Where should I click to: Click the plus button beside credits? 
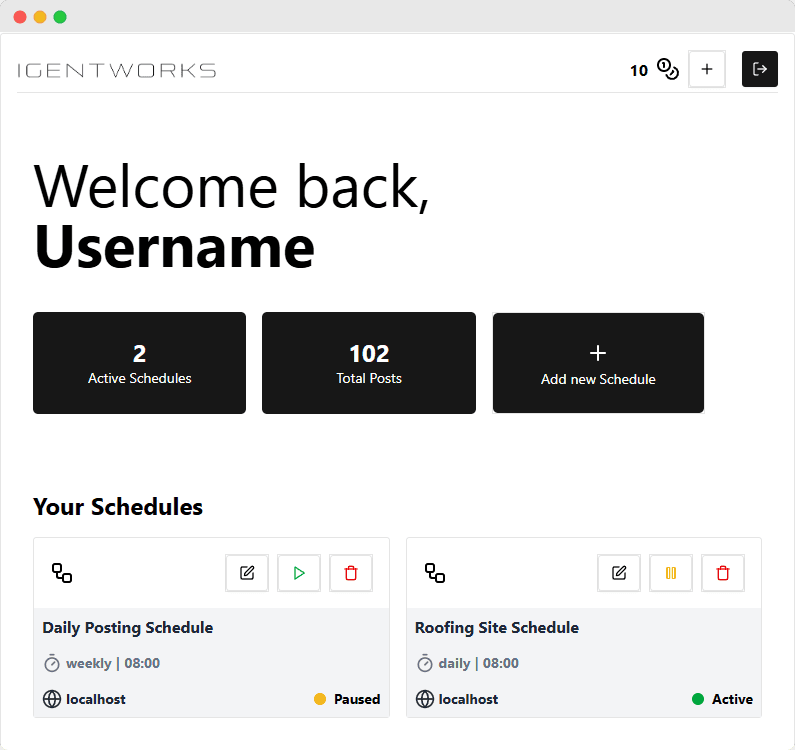(706, 69)
